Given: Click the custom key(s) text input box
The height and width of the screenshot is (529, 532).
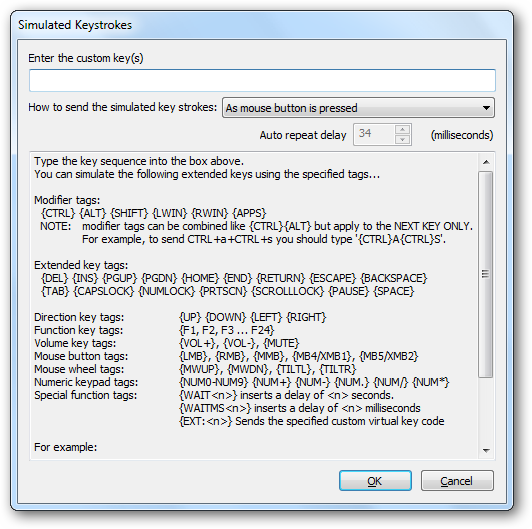Looking at the screenshot, I should coord(262,80).
